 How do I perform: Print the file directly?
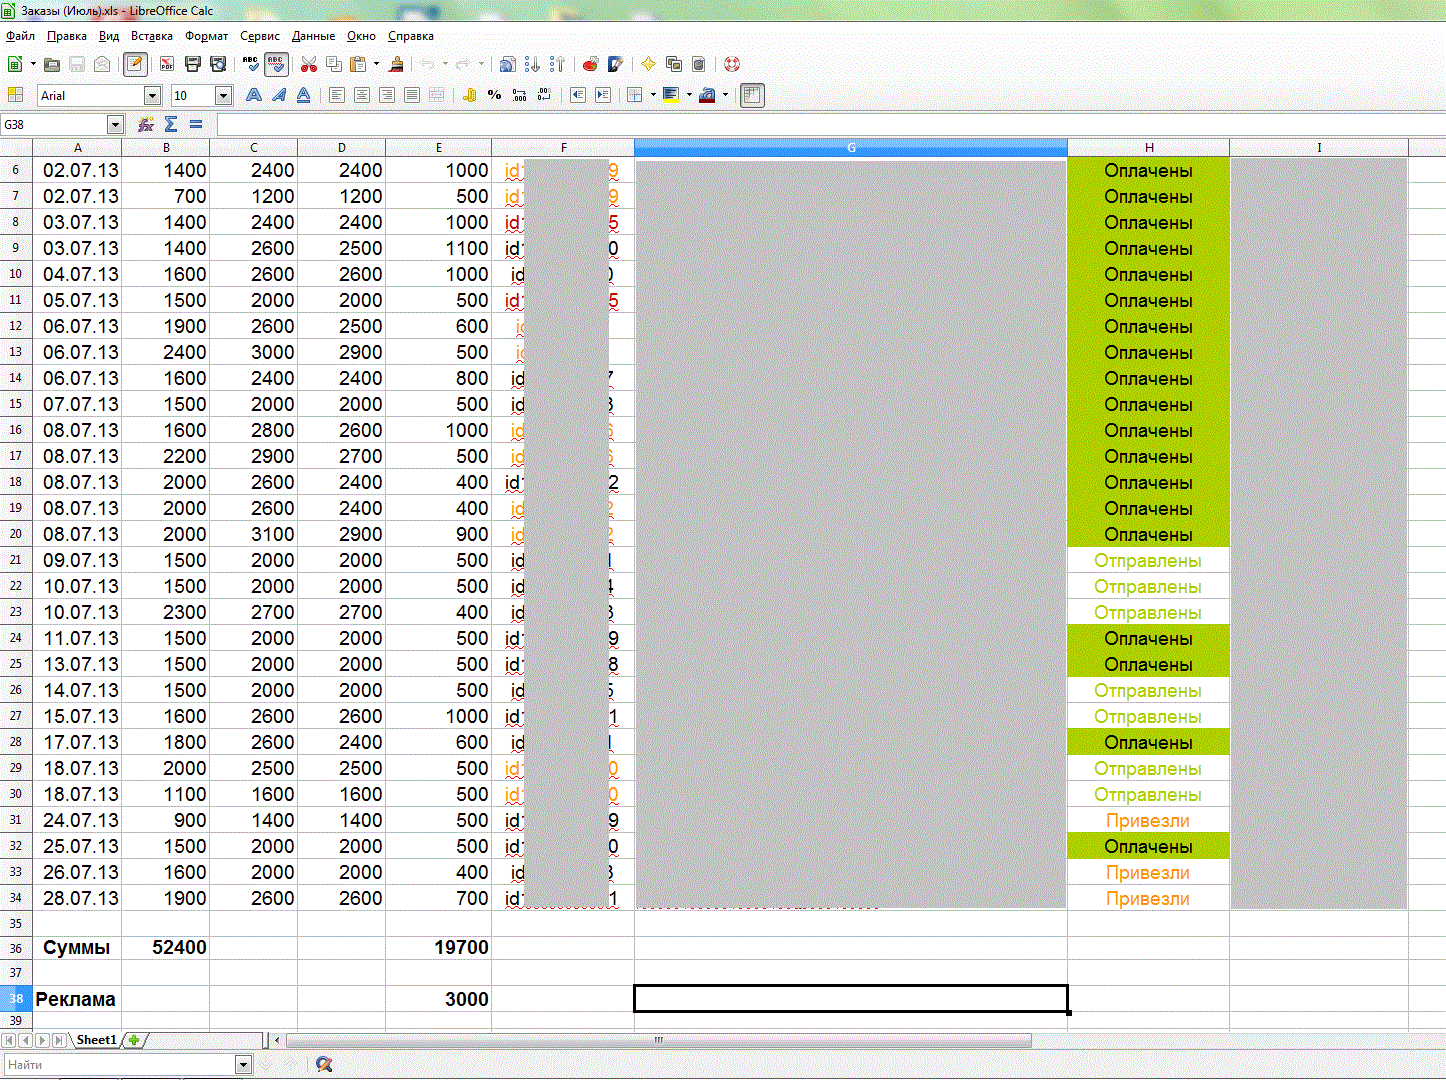193,64
